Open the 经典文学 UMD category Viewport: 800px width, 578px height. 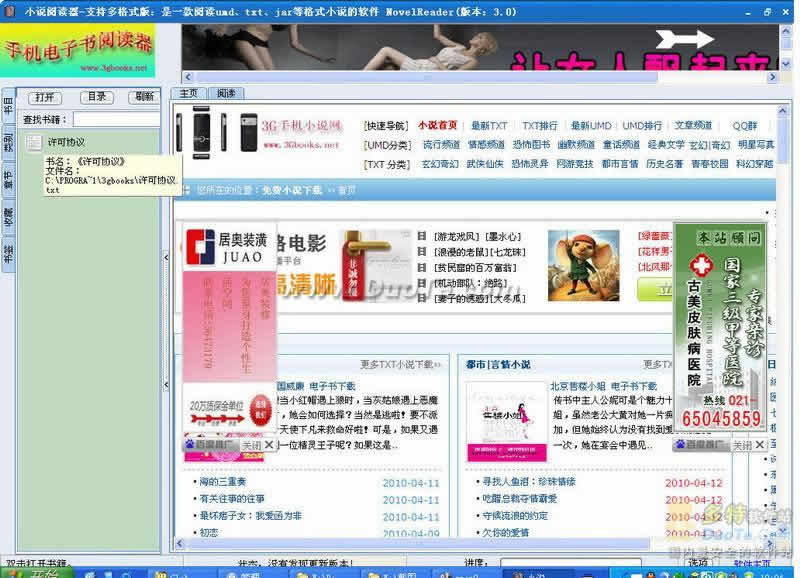coord(666,145)
